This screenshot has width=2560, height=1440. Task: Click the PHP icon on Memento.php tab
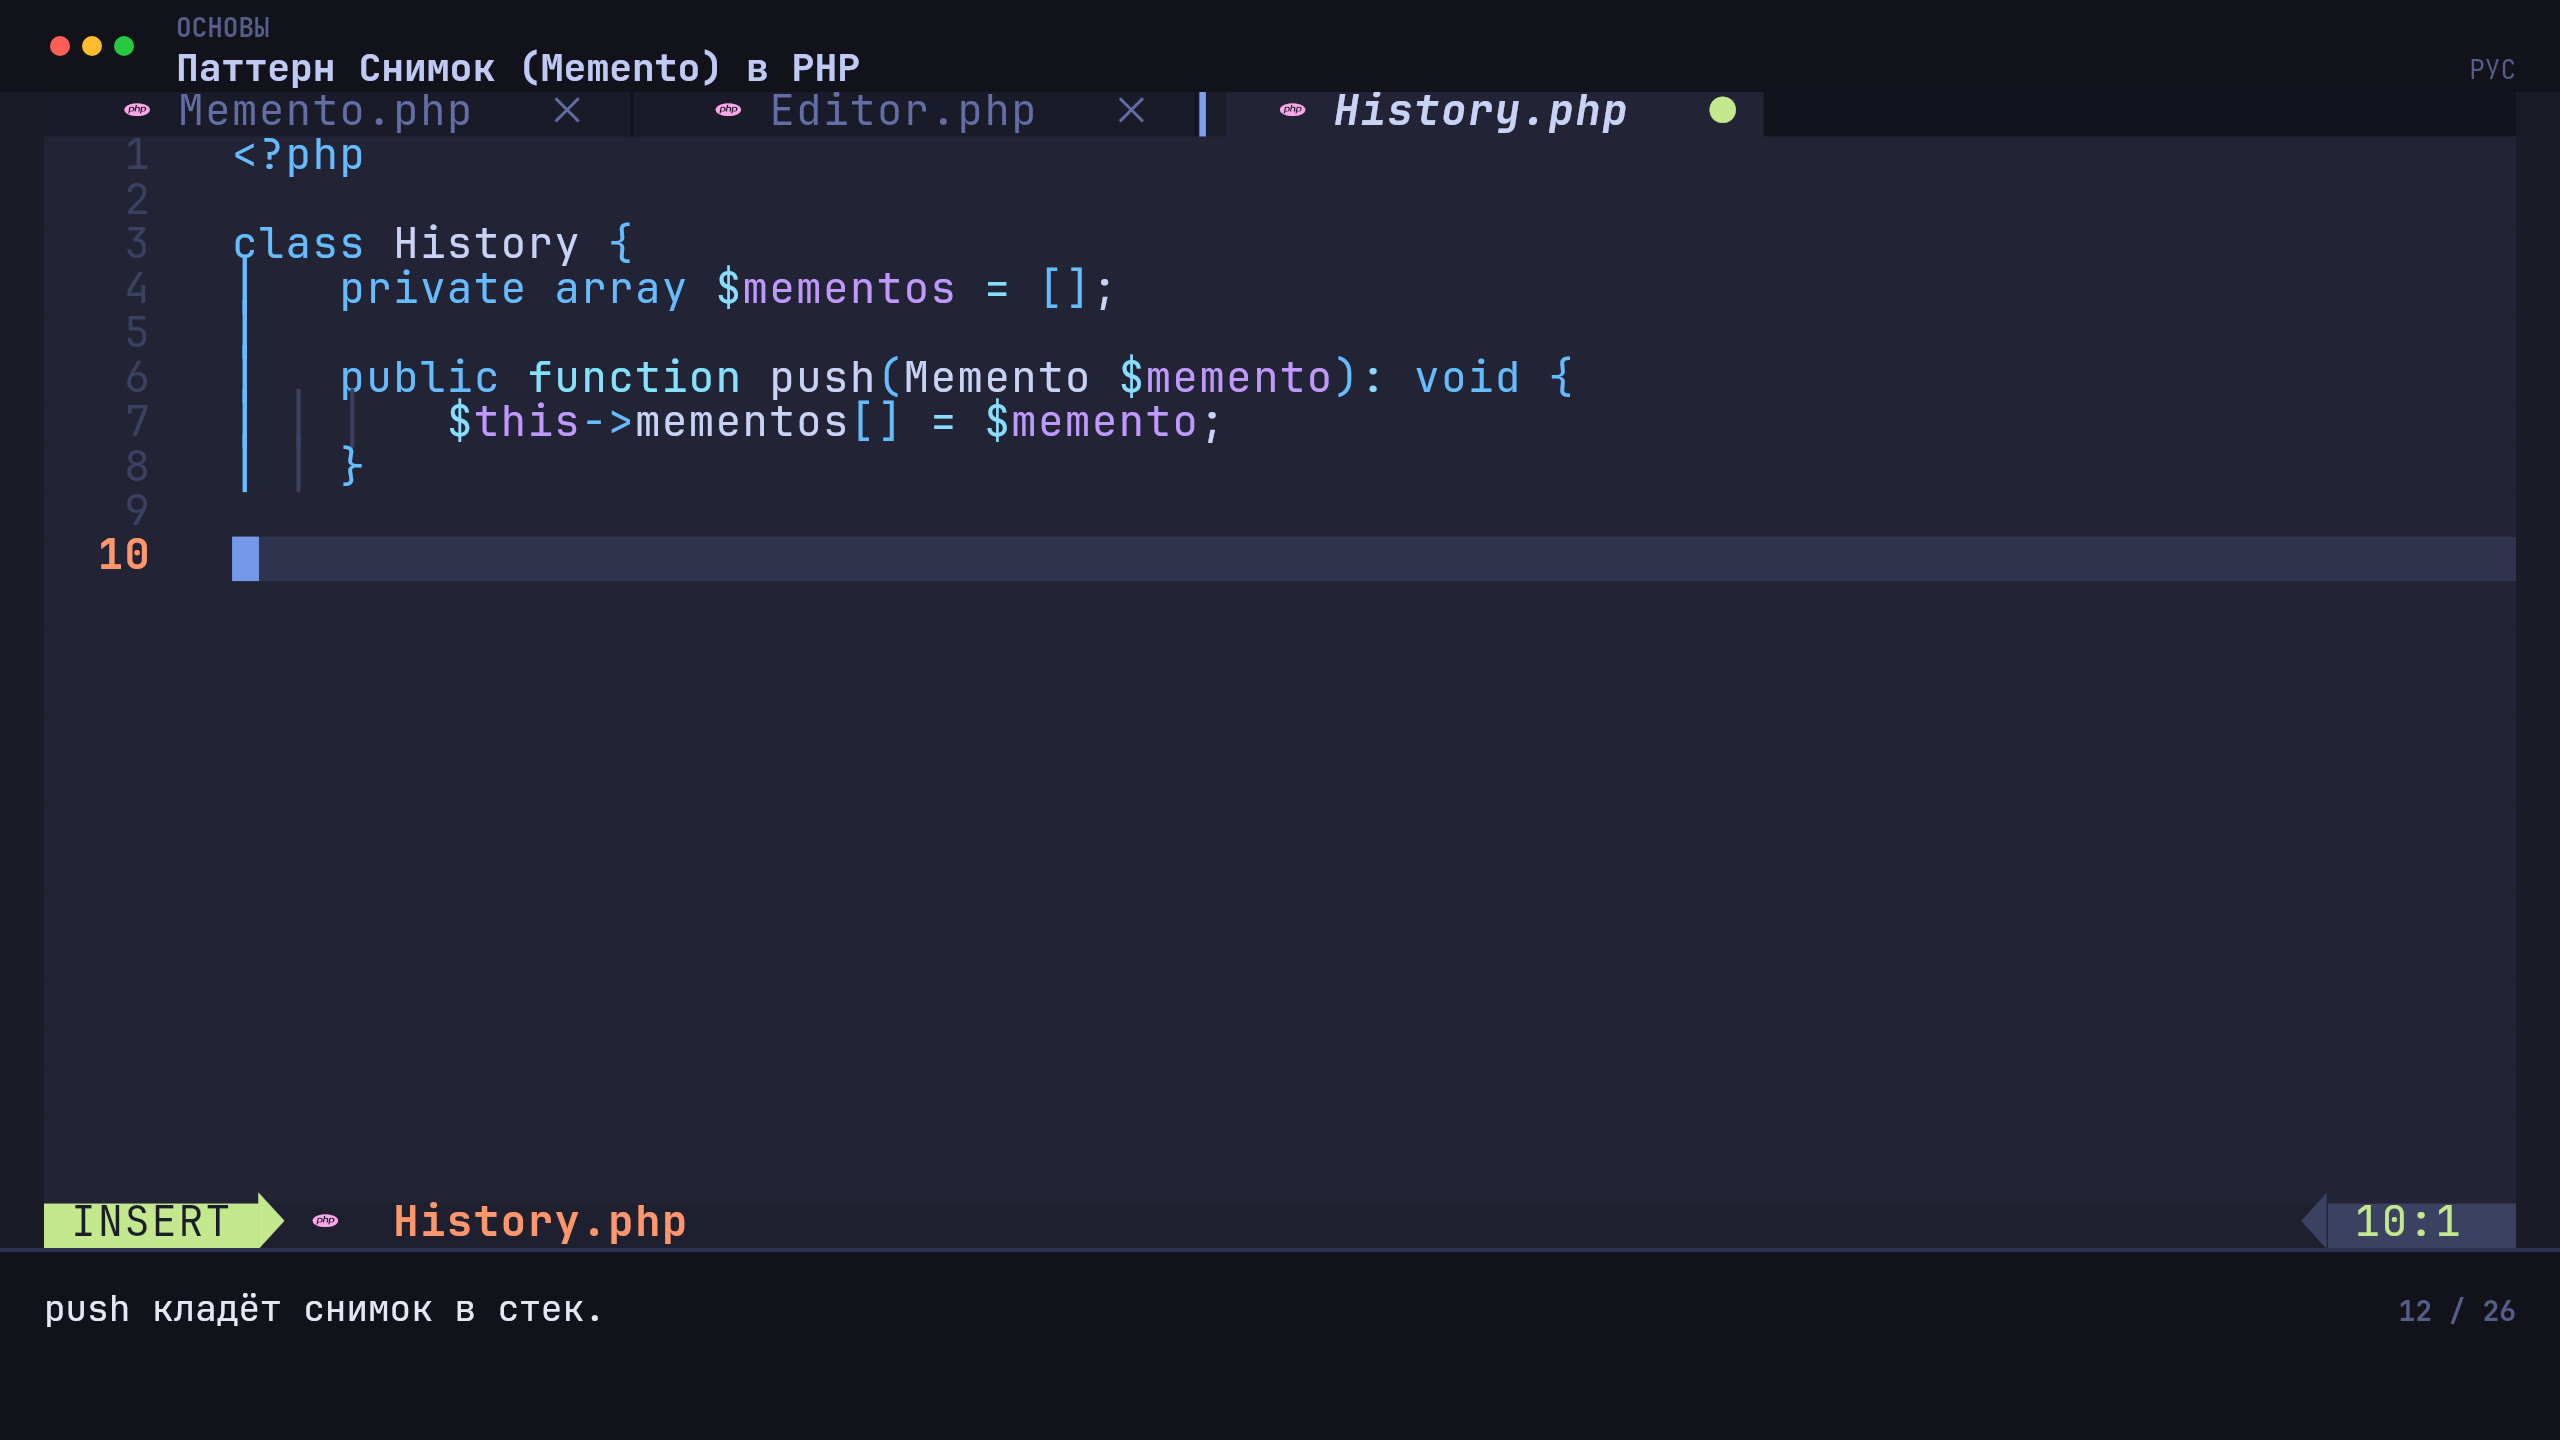pyautogui.click(x=137, y=110)
